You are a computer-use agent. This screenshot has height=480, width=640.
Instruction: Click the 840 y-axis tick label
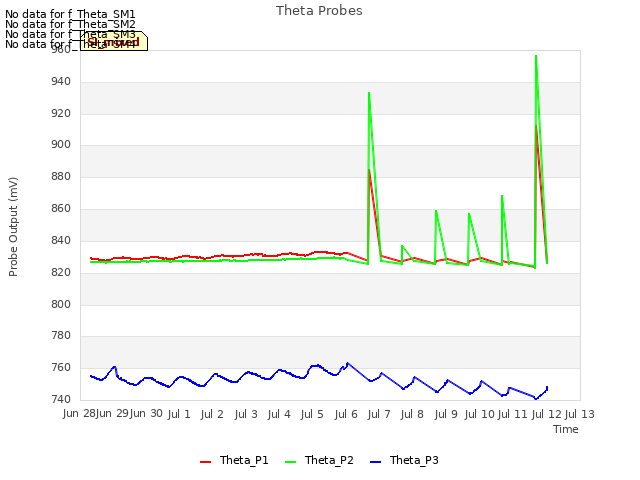pyautogui.click(x=61, y=240)
